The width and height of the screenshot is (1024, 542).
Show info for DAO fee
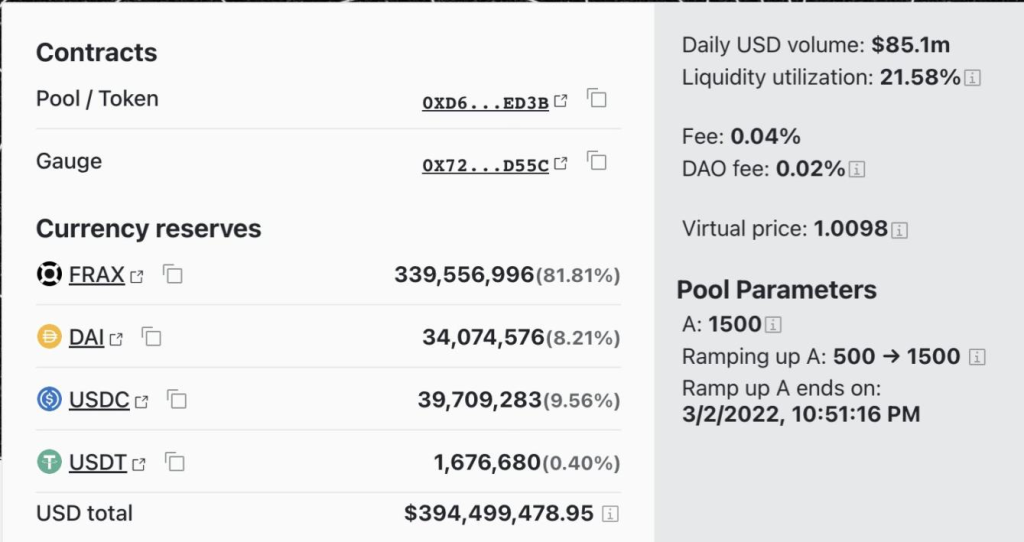coord(857,169)
